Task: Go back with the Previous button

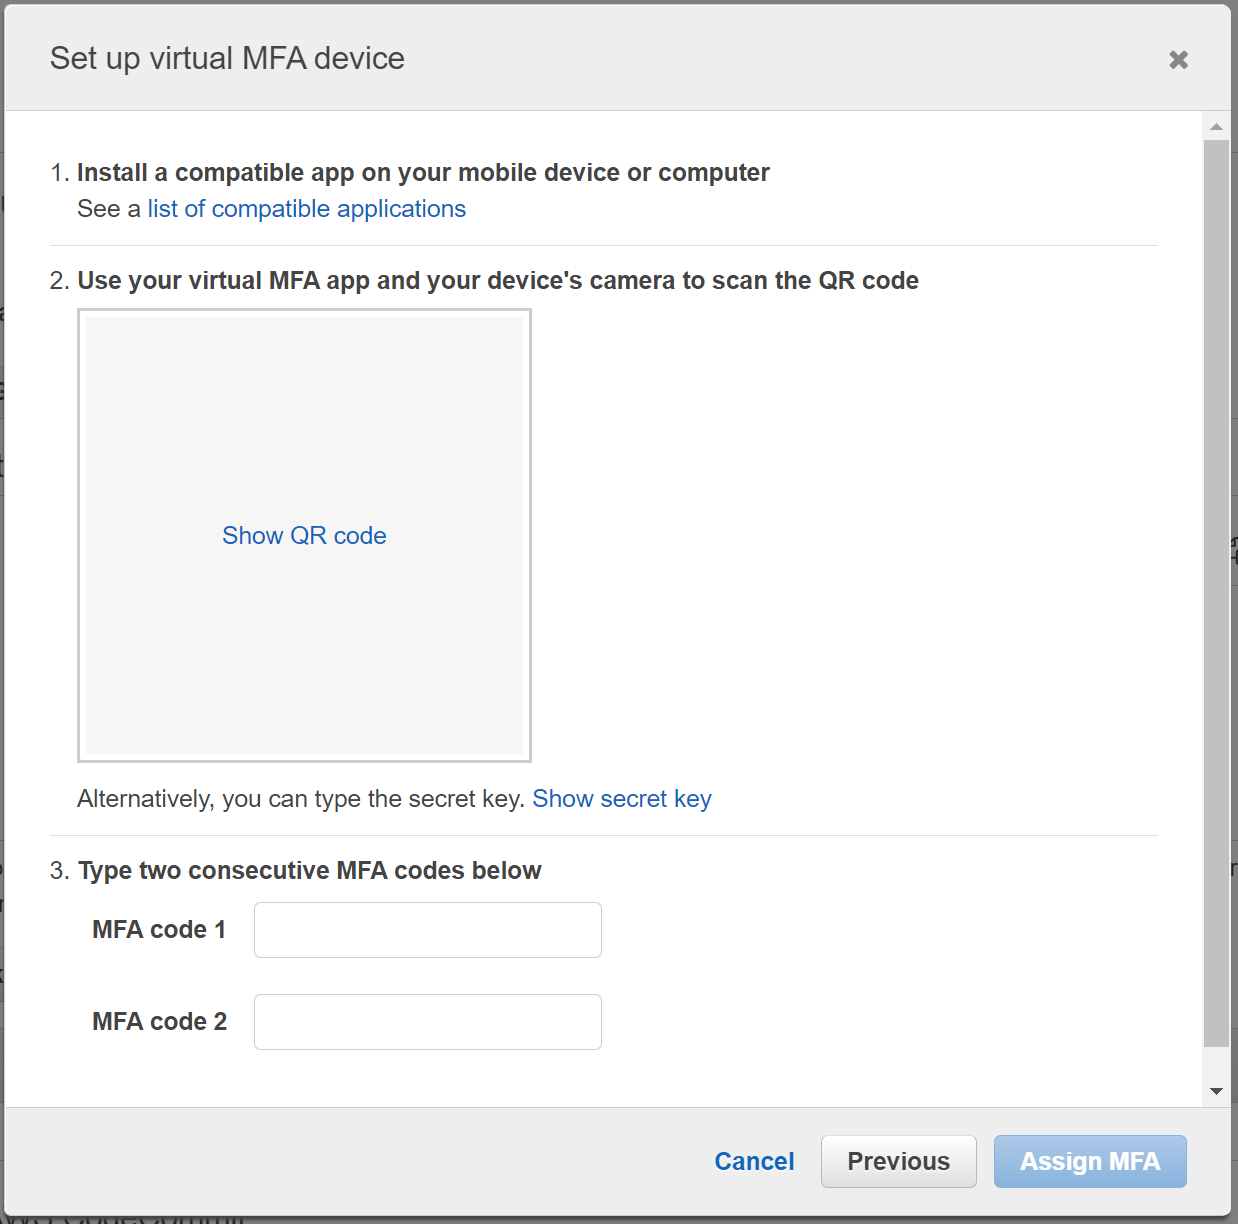Action: click(898, 1161)
